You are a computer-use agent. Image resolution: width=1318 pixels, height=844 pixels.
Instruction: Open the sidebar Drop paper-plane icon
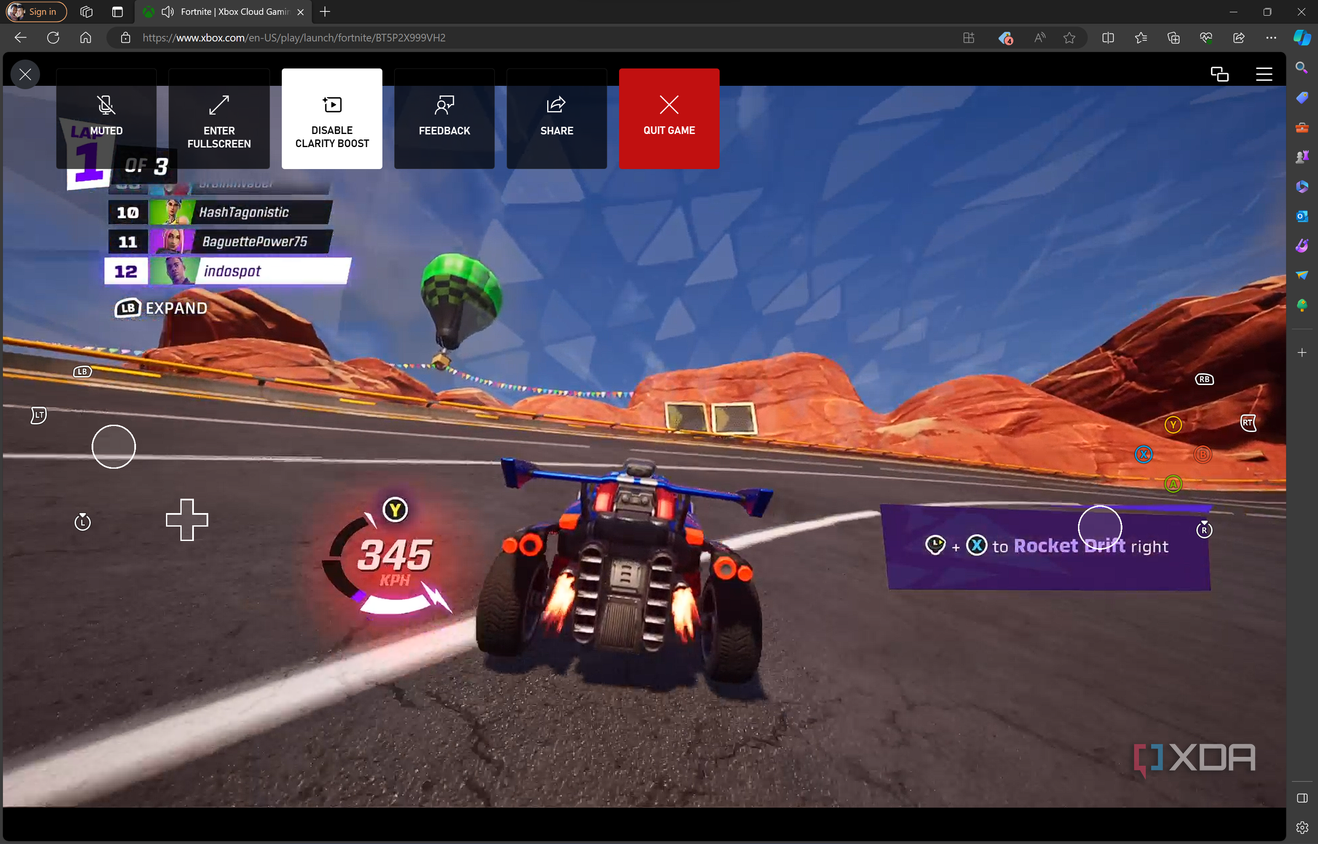(x=1302, y=275)
